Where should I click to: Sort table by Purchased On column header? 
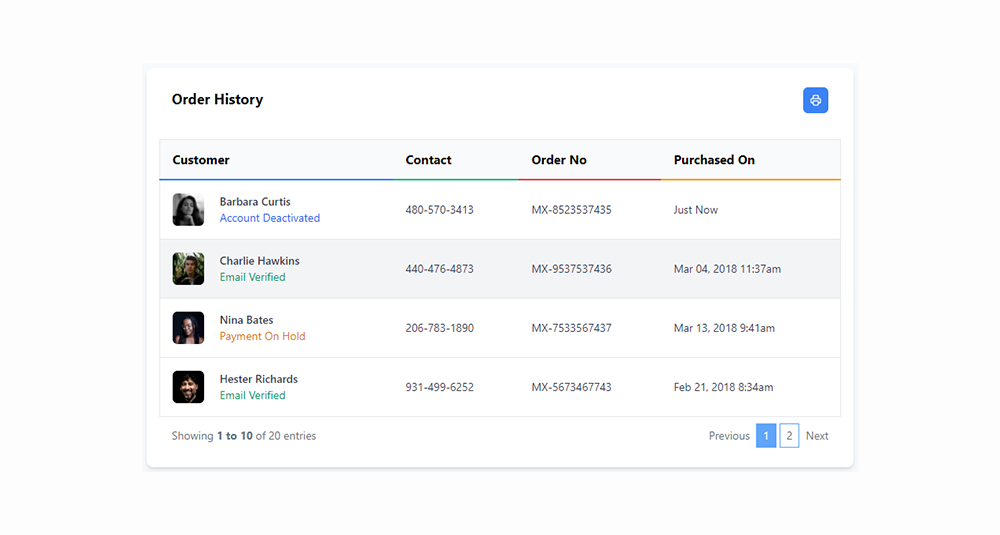[714, 160]
